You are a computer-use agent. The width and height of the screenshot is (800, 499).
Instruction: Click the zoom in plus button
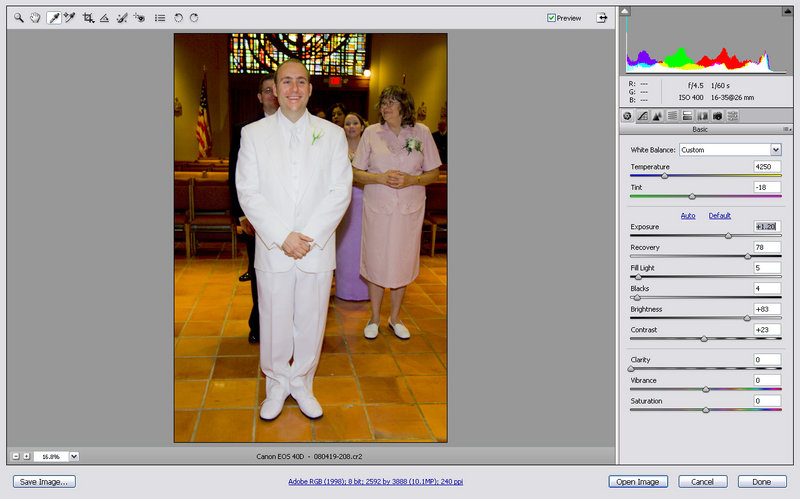pyautogui.click(x=27, y=456)
